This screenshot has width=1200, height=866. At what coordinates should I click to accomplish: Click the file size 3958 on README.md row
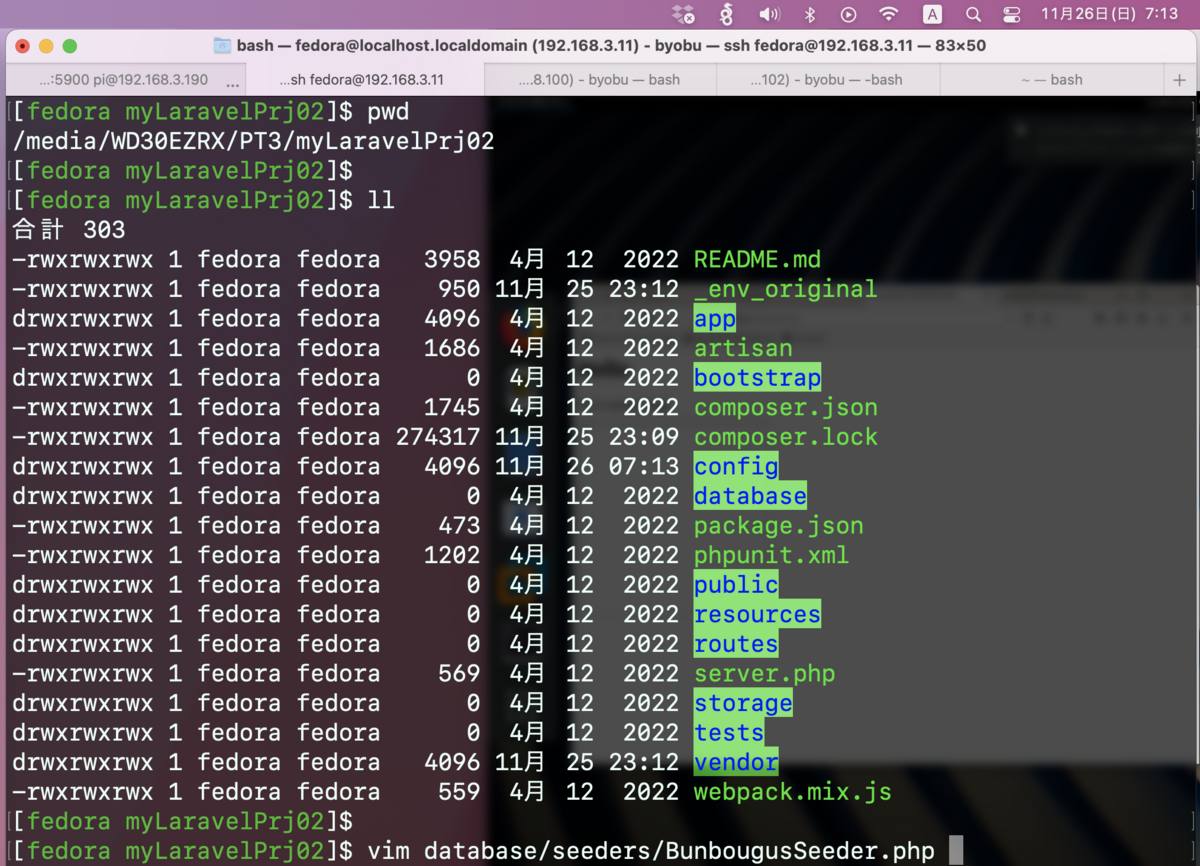click(452, 260)
